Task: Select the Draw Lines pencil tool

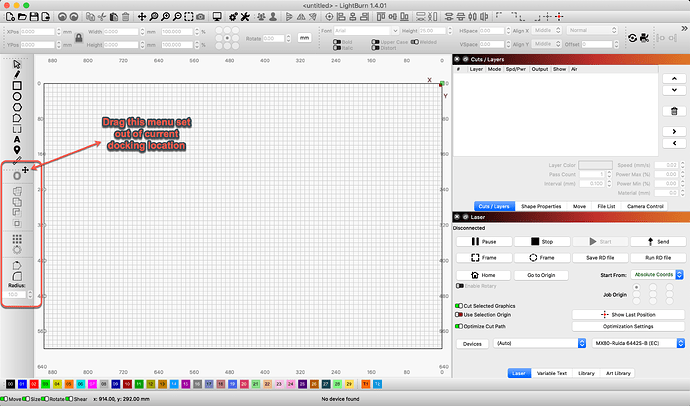Action: click(x=17, y=75)
